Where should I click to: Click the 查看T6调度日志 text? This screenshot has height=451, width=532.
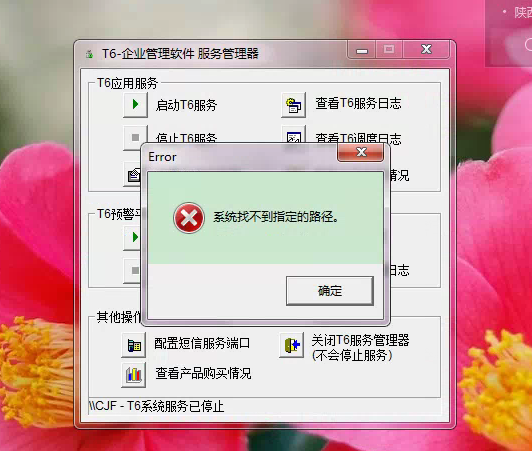coord(358,137)
